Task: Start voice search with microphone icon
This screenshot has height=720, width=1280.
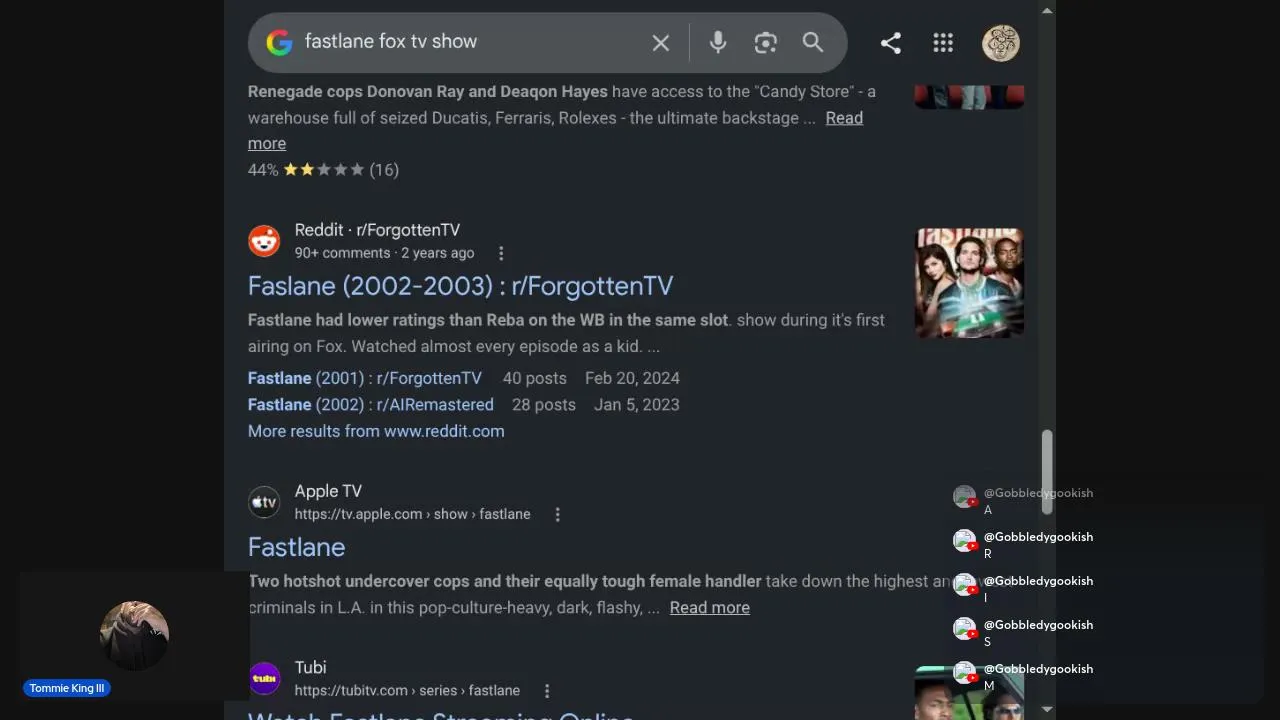Action: pos(718,42)
